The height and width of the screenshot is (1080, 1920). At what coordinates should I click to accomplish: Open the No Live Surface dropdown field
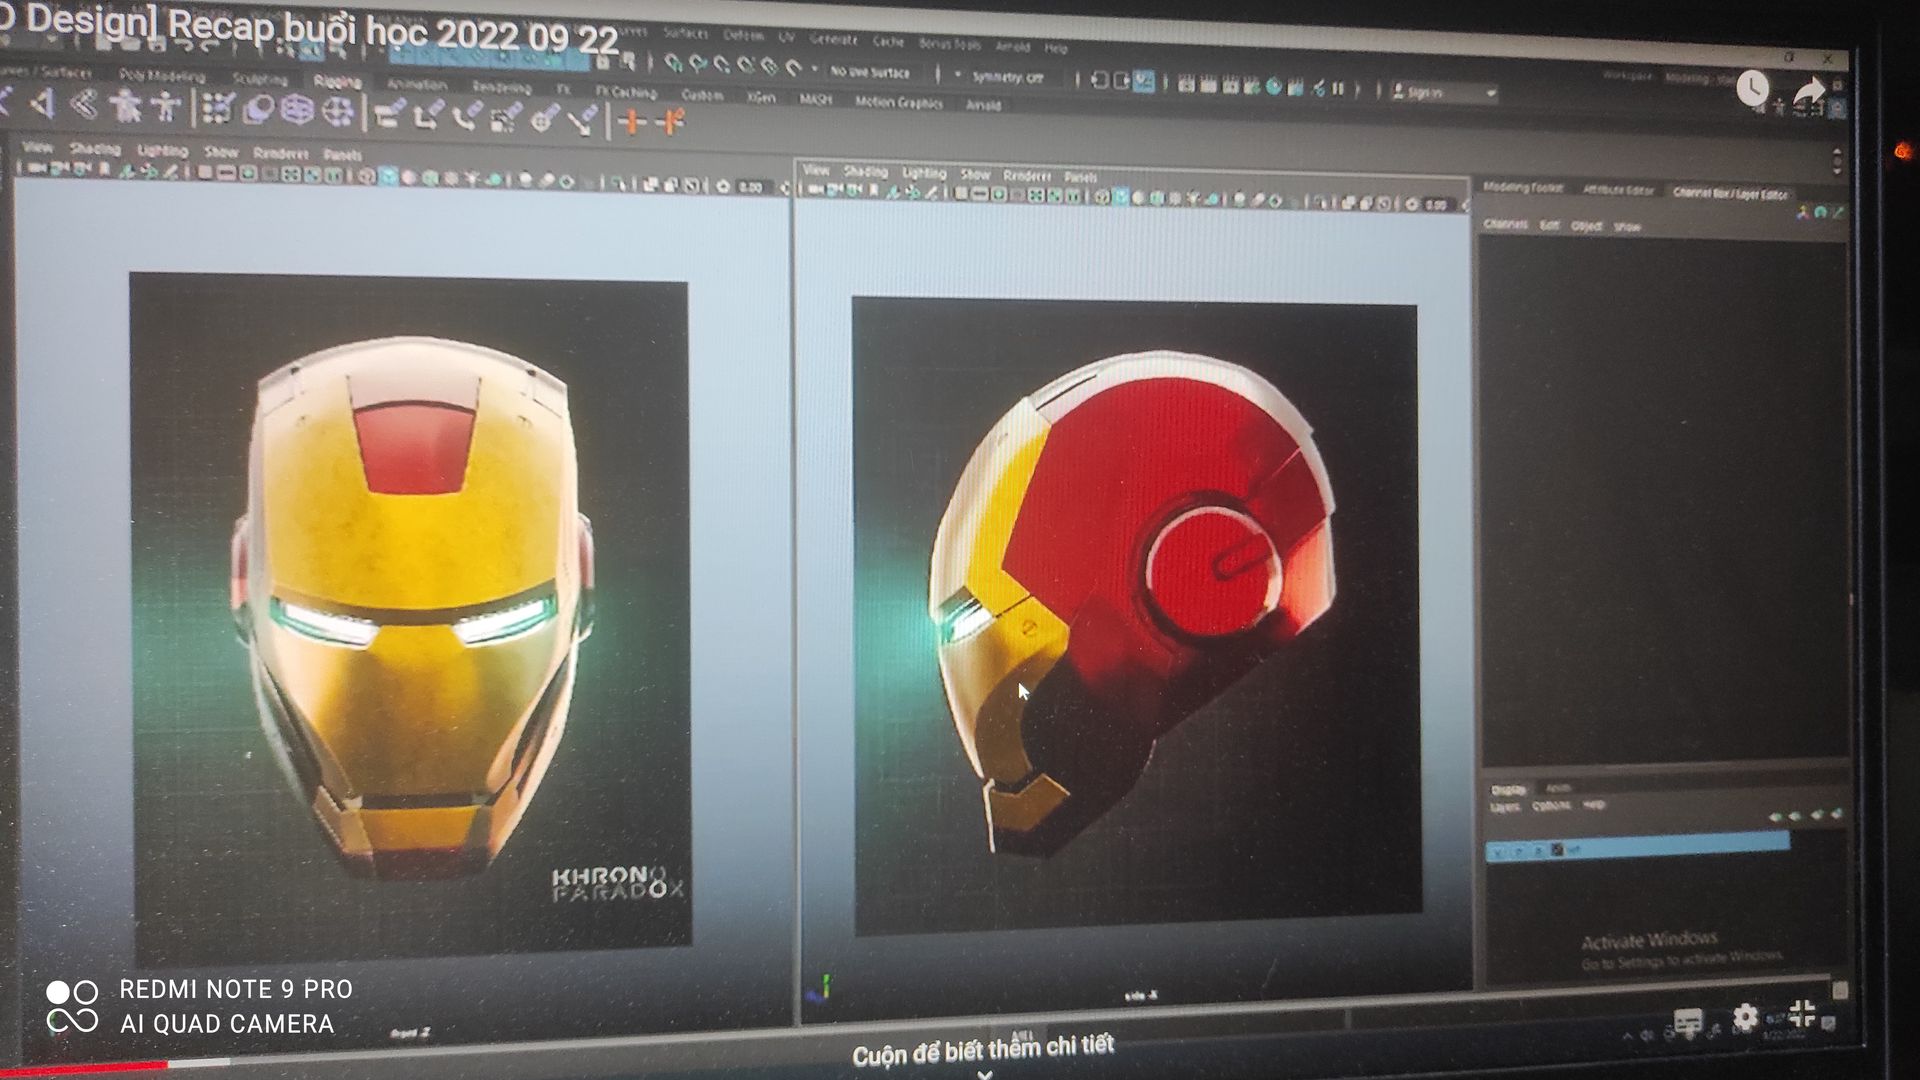point(870,73)
